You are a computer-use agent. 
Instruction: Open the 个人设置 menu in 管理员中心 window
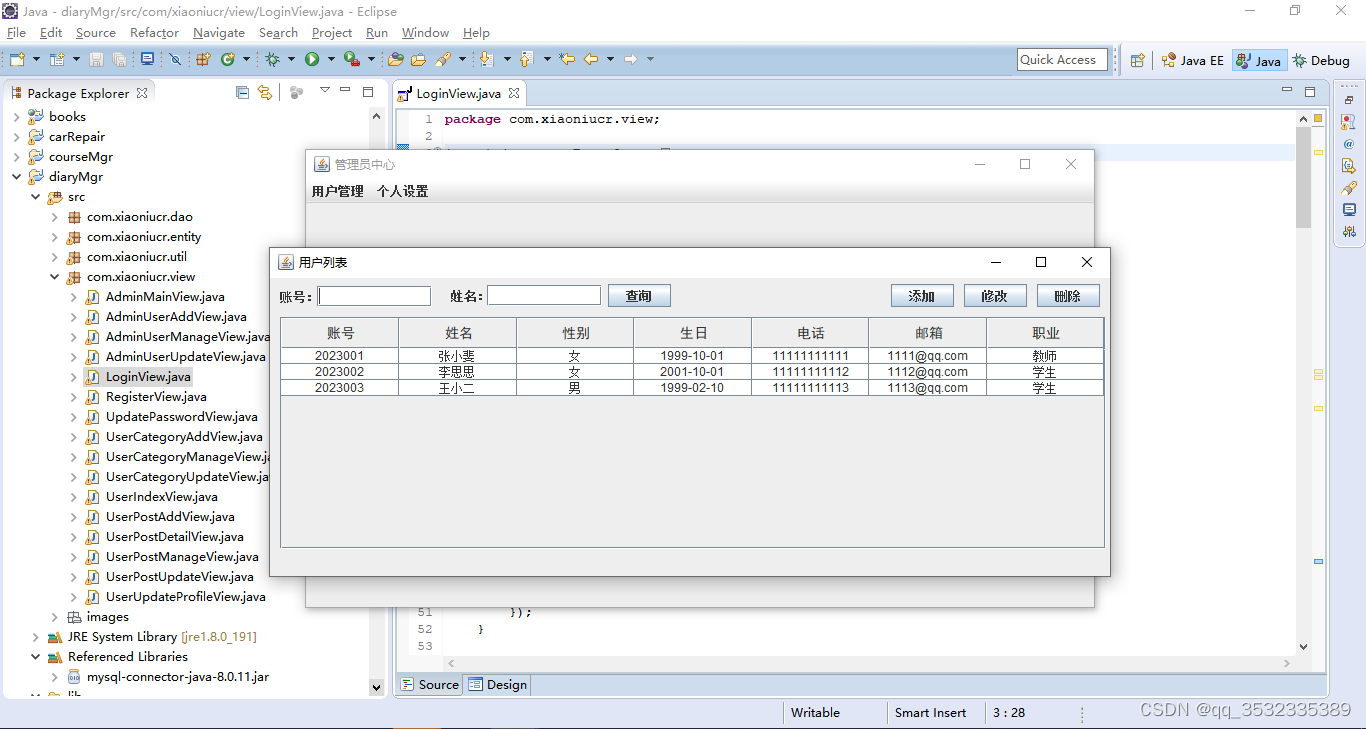click(x=402, y=191)
